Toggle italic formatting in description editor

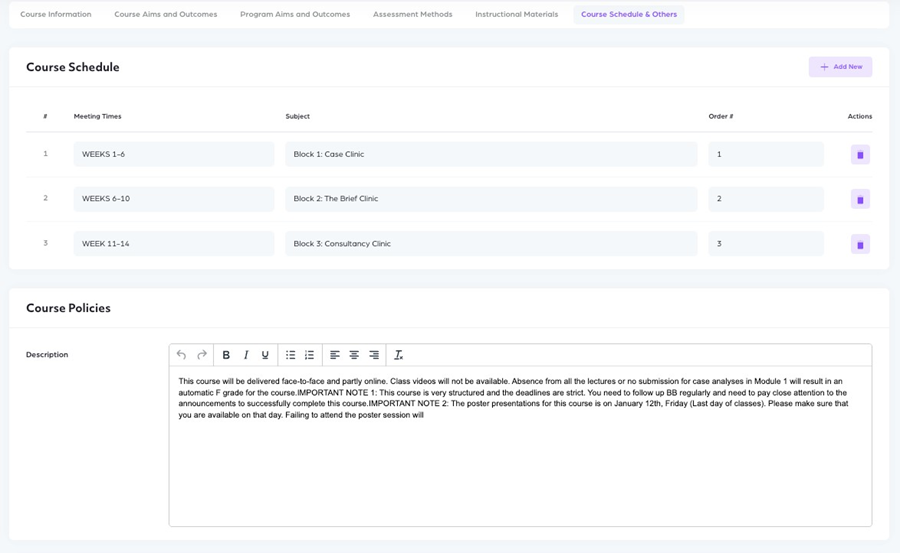point(246,355)
